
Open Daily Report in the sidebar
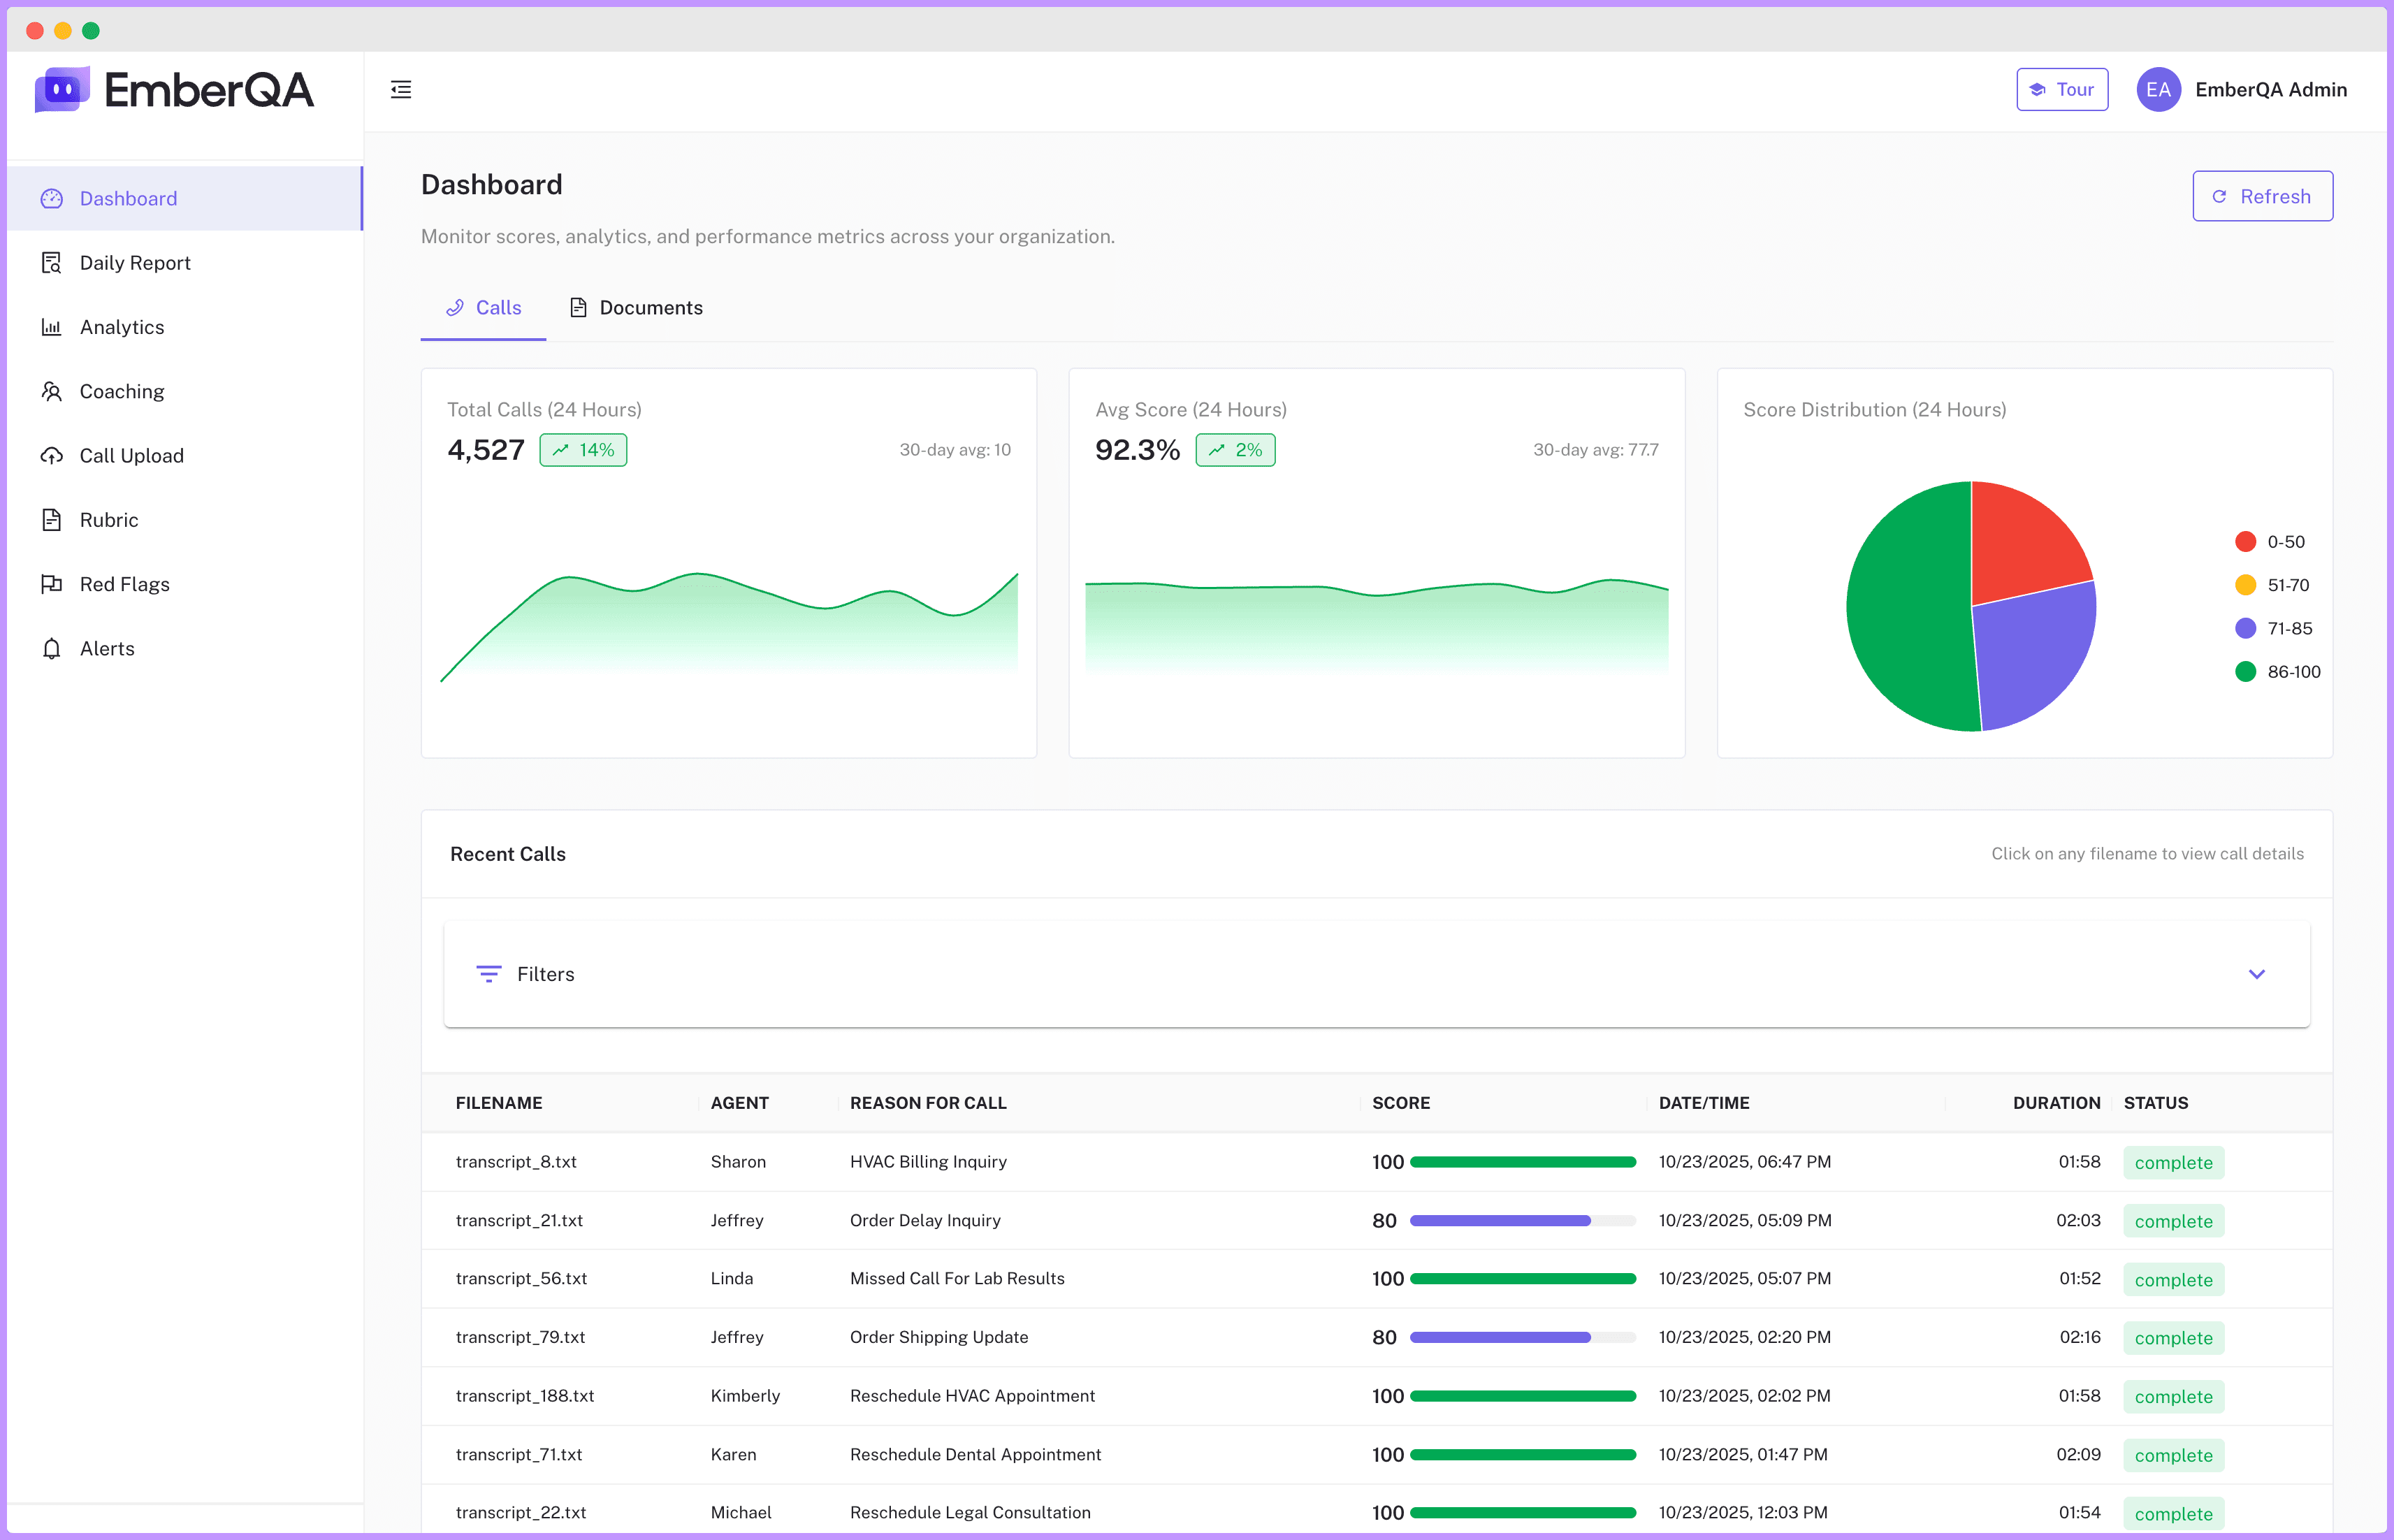[x=184, y=263]
